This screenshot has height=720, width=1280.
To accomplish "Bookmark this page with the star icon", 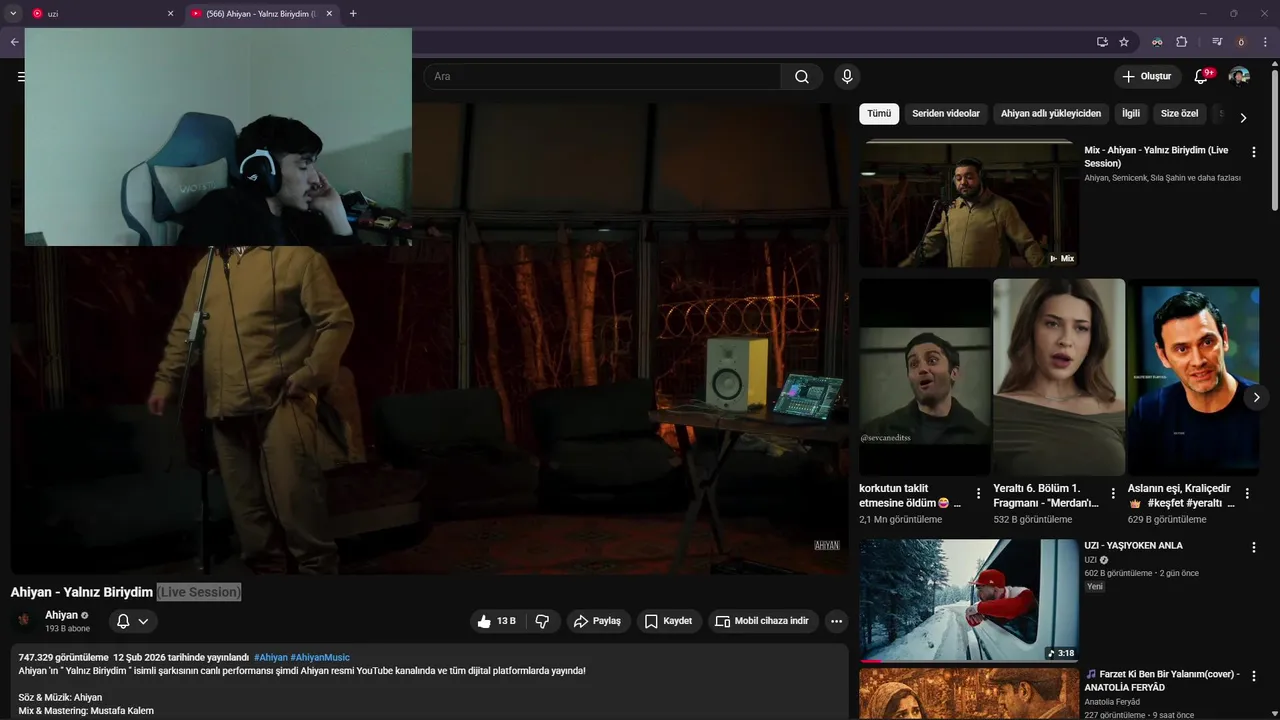I will (x=1124, y=42).
